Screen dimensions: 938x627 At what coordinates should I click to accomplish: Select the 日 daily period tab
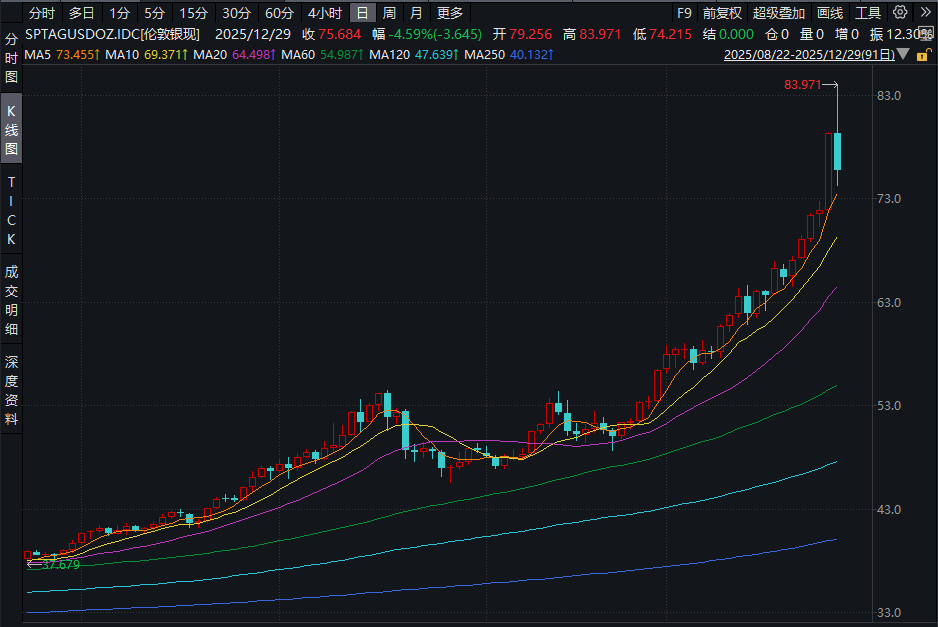tap(363, 13)
